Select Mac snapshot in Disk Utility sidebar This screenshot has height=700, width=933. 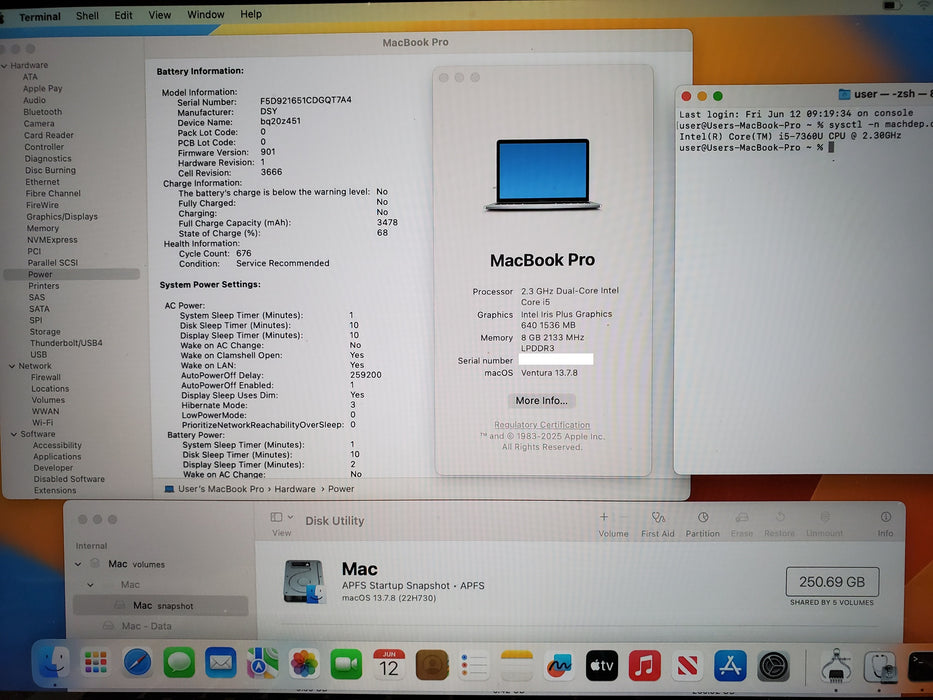tap(161, 605)
